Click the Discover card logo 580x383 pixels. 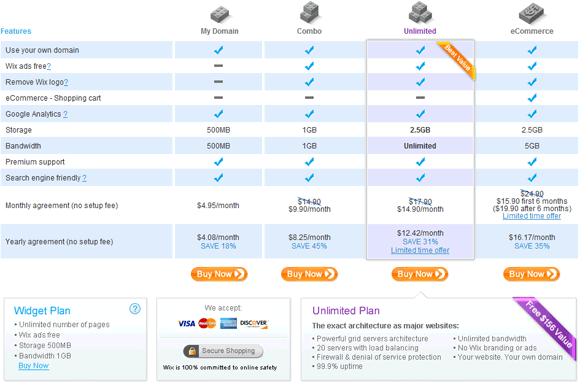coord(254,323)
